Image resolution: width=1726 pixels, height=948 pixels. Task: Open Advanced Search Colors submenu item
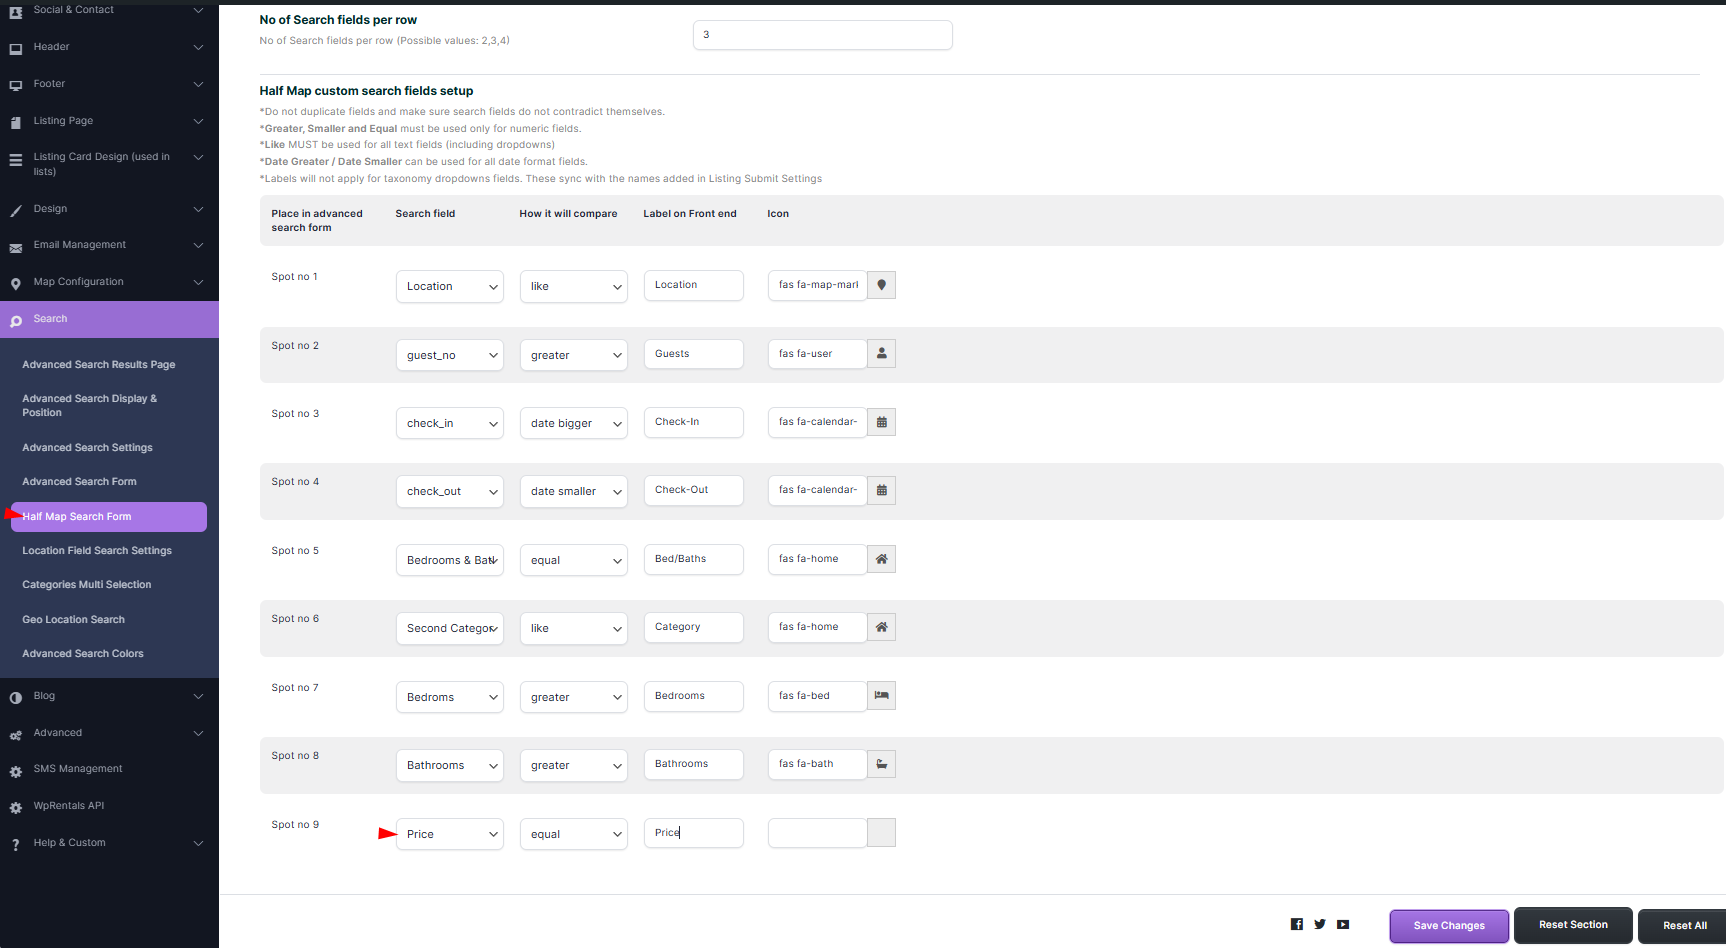(83, 654)
